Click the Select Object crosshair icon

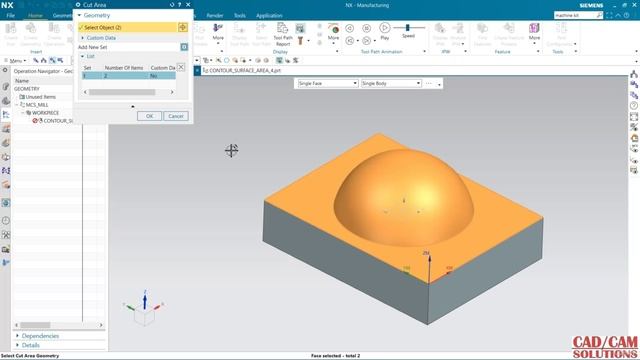(182, 27)
